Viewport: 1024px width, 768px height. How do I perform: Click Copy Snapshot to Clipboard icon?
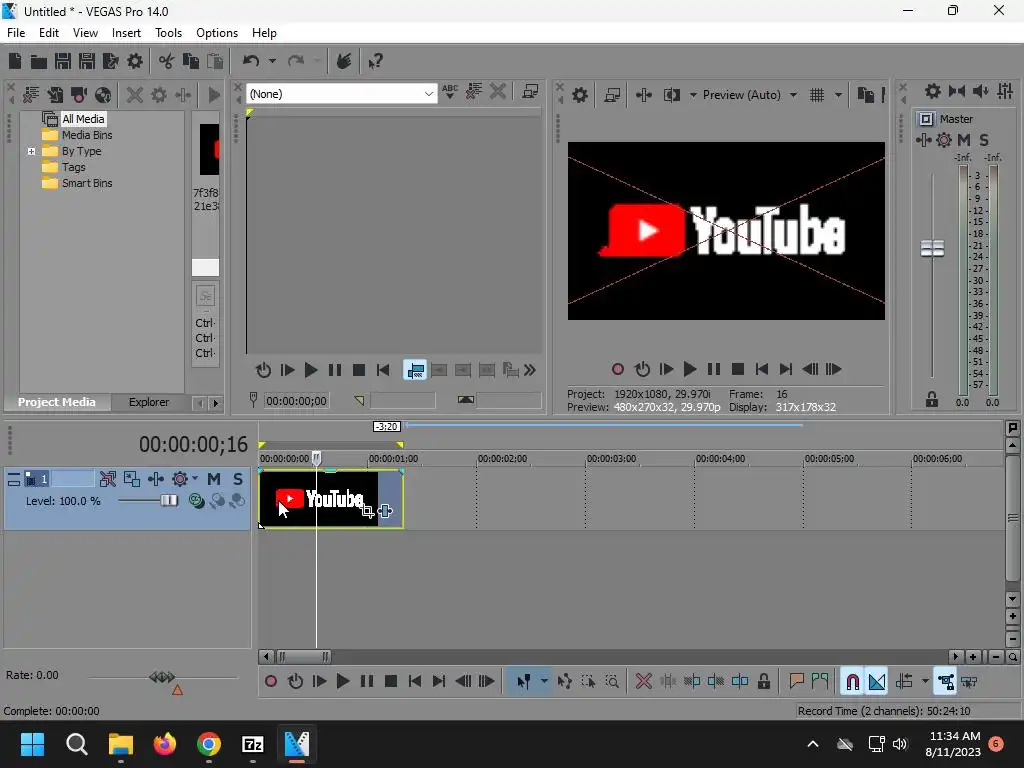pyautogui.click(x=865, y=95)
